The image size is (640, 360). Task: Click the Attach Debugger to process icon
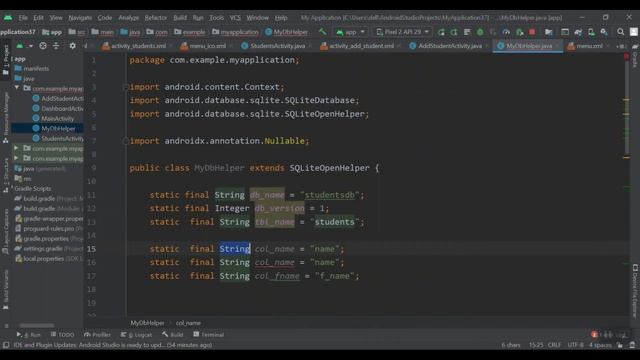coord(519,32)
